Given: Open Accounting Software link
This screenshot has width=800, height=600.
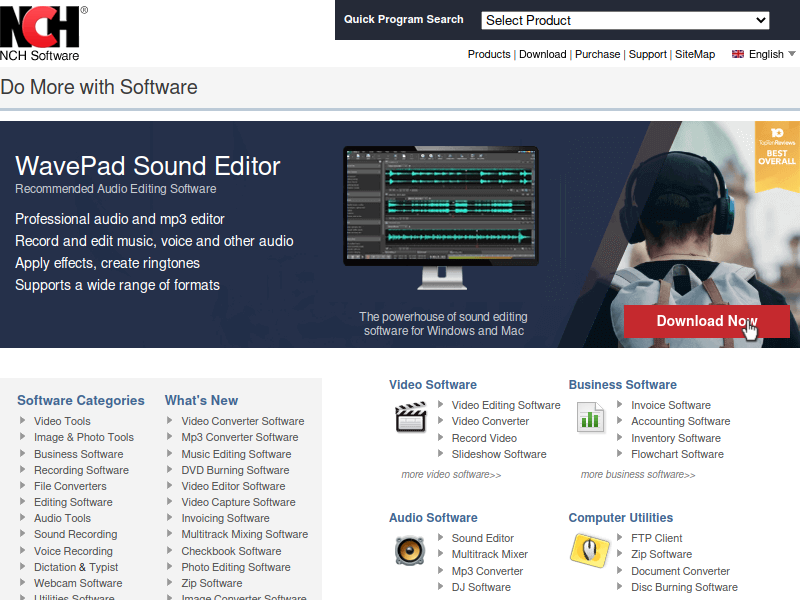Looking at the screenshot, I should 681,421.
